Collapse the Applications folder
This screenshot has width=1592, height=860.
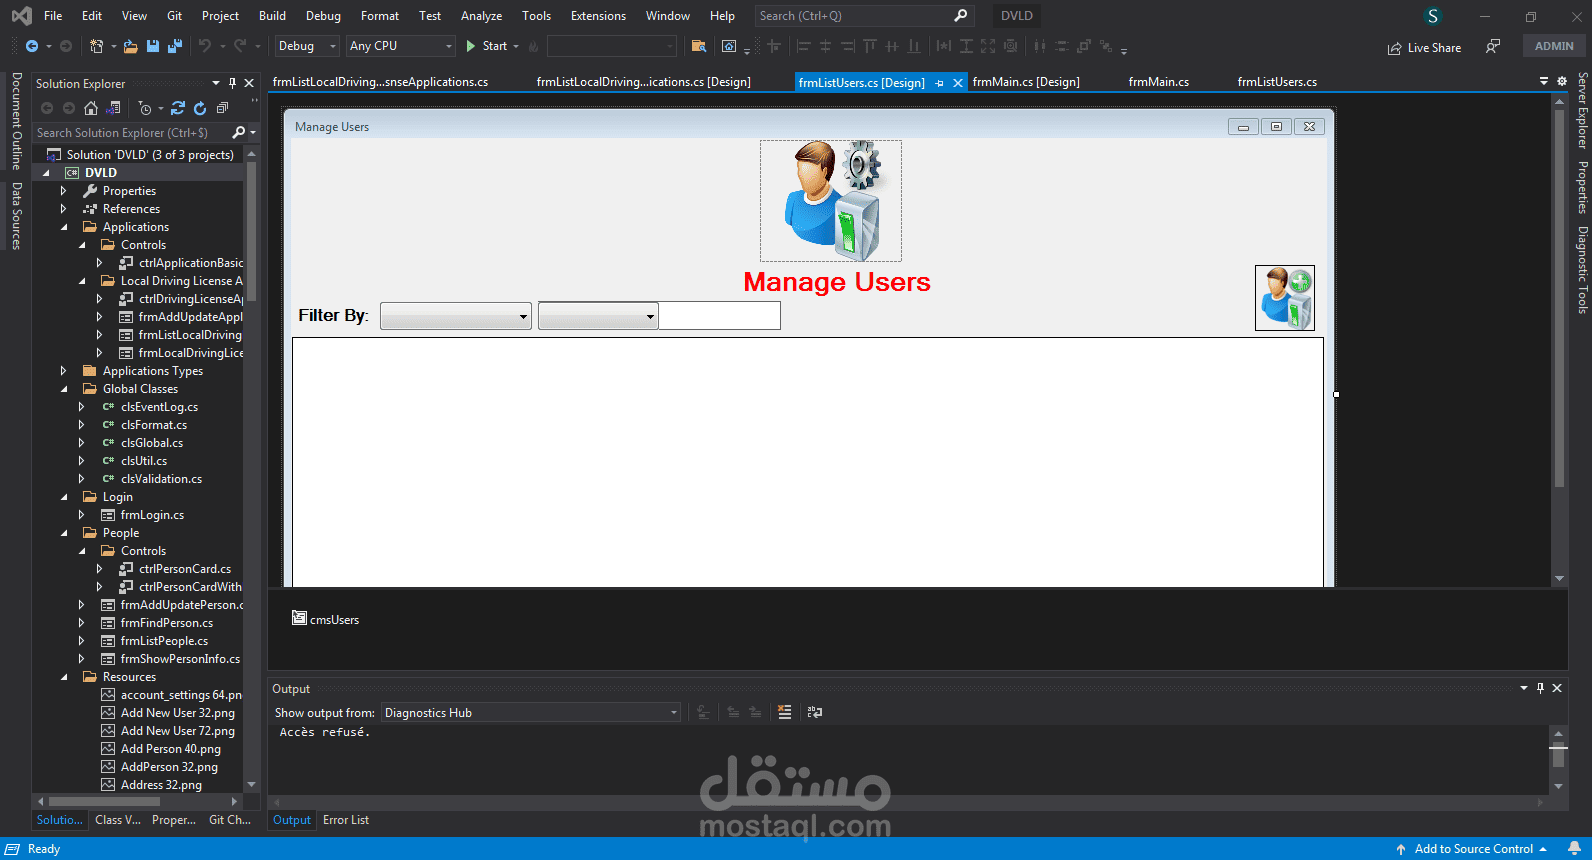tap(64, 227)
